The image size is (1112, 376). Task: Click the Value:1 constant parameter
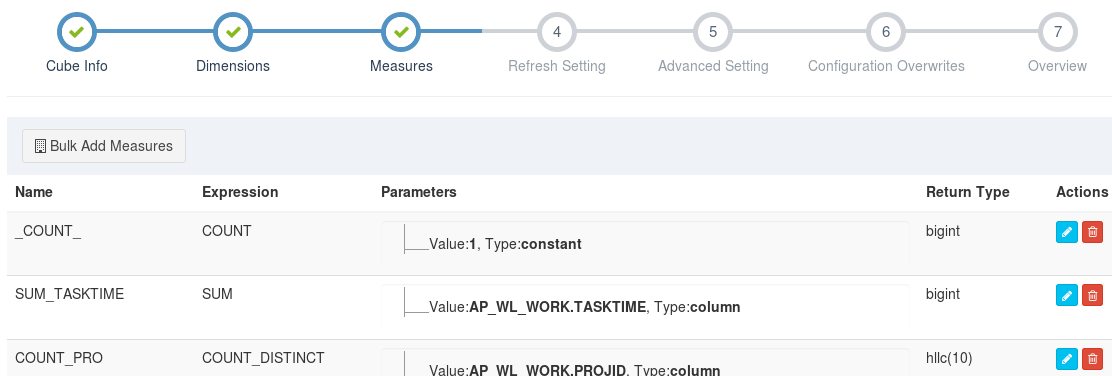point(505,244)
